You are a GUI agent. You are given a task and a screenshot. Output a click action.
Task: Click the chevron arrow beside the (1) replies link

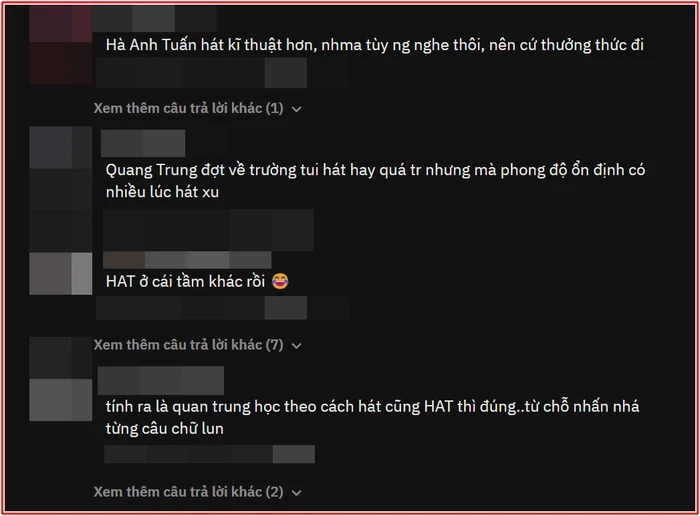pyautogui.click(x=296, y=109)
